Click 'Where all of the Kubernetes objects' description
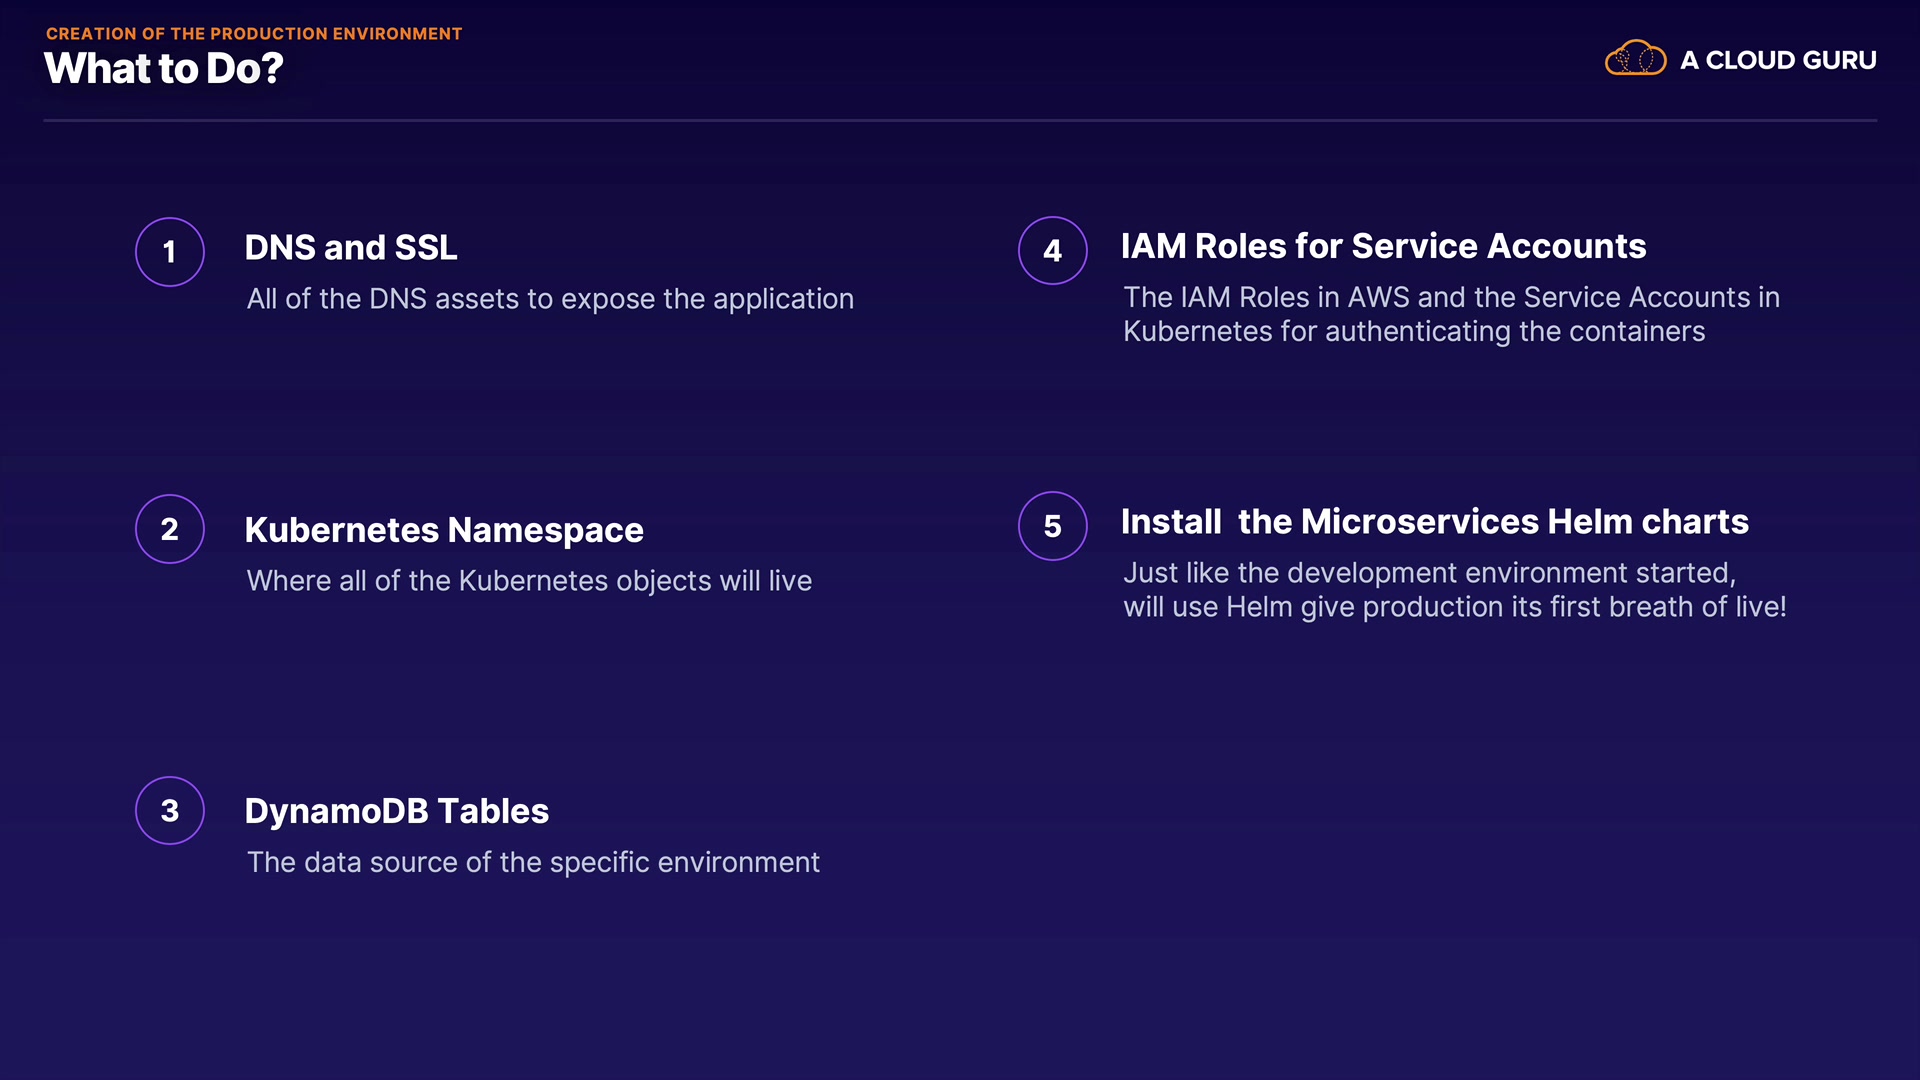The image size is (1920, 1080). 529,581
